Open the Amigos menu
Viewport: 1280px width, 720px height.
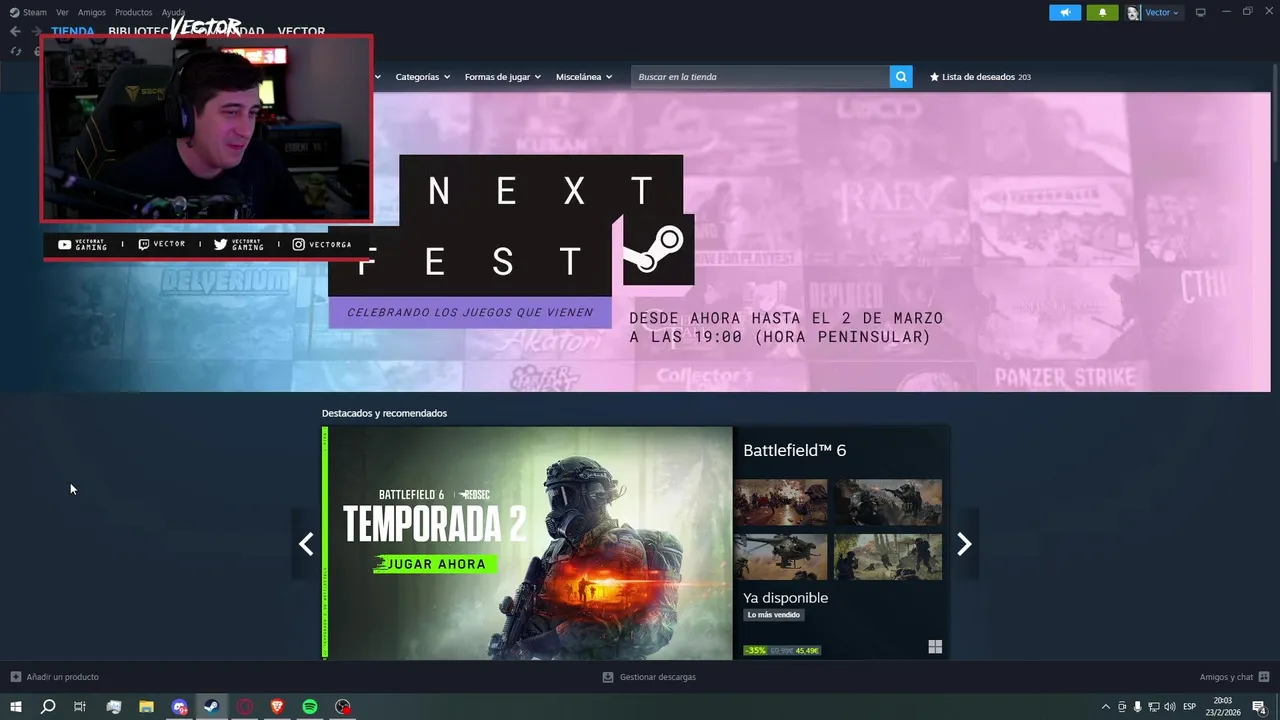coord(91,12)
